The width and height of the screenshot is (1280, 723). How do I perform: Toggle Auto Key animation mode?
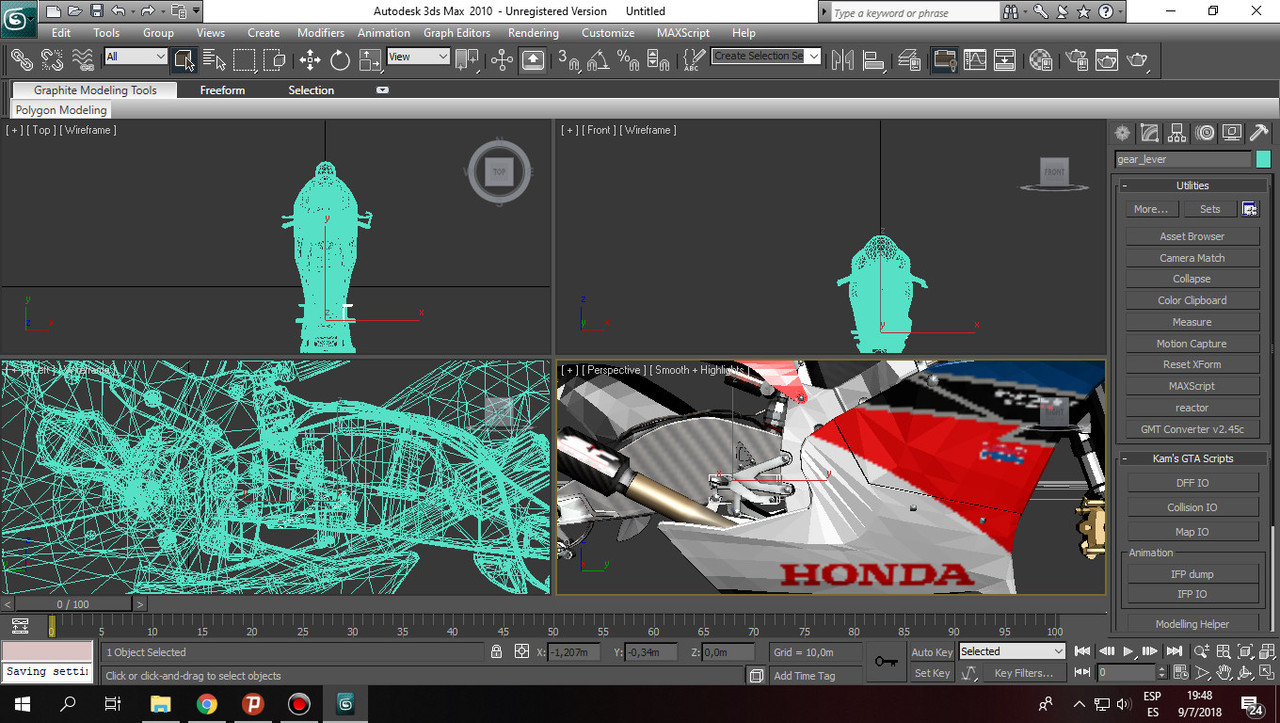[x=932, y=652]
